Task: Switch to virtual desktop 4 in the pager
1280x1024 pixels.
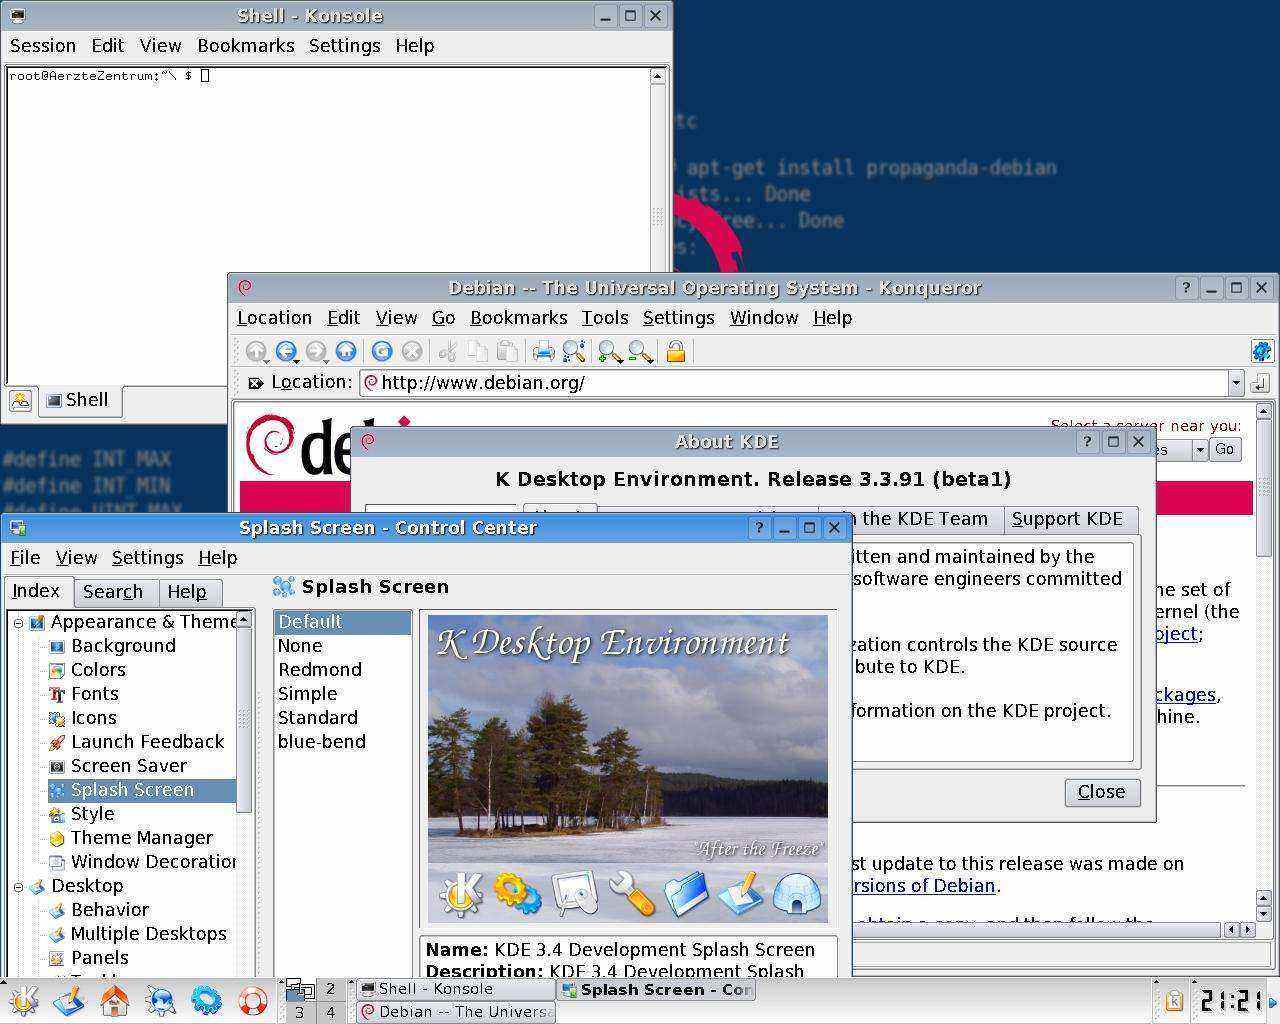Action: tap(330, 1012)
